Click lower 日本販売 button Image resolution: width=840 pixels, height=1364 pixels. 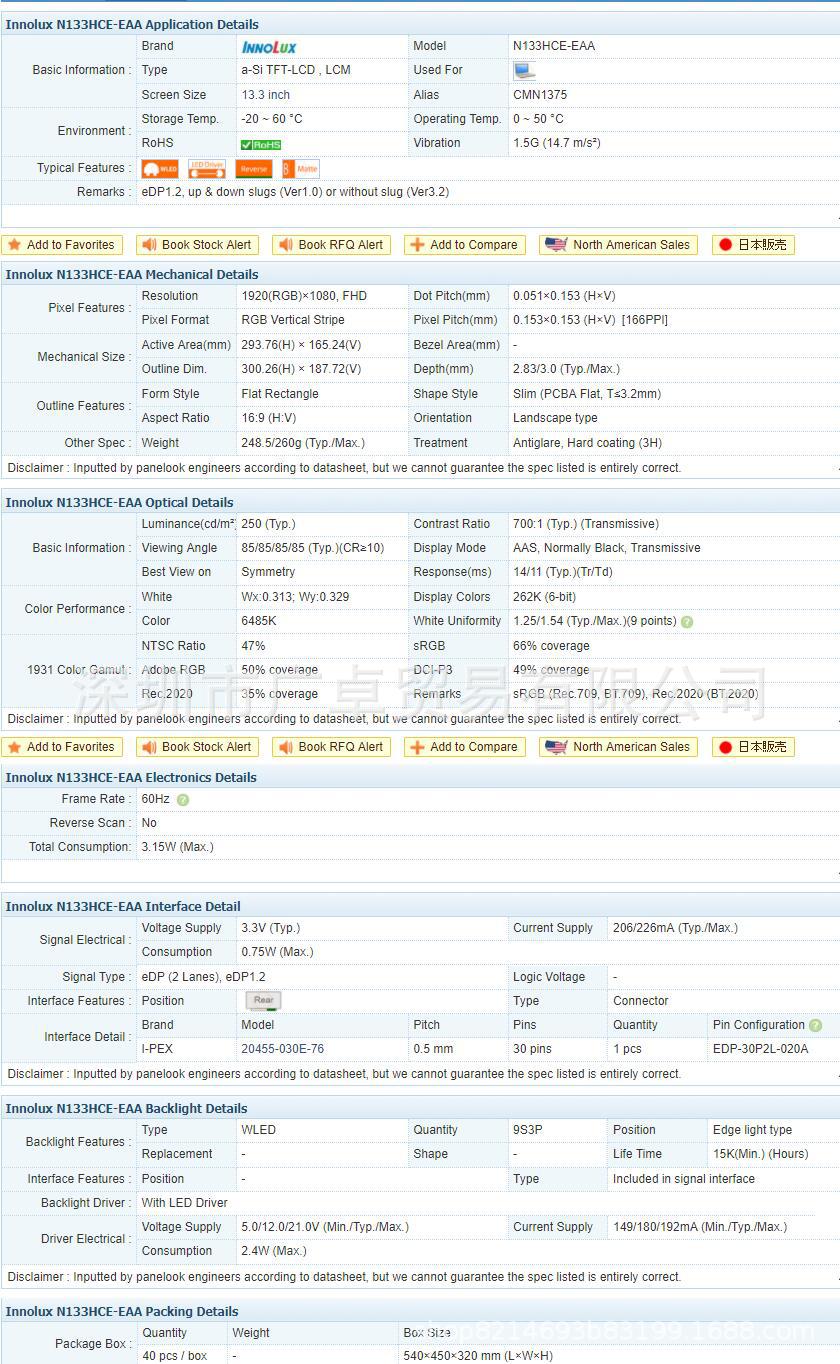[753, 747]
